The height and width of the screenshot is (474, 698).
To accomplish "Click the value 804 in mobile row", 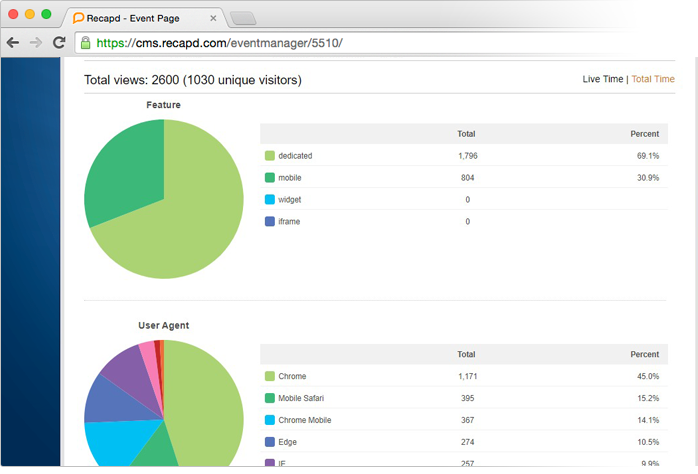I will [x=467, y=178].
